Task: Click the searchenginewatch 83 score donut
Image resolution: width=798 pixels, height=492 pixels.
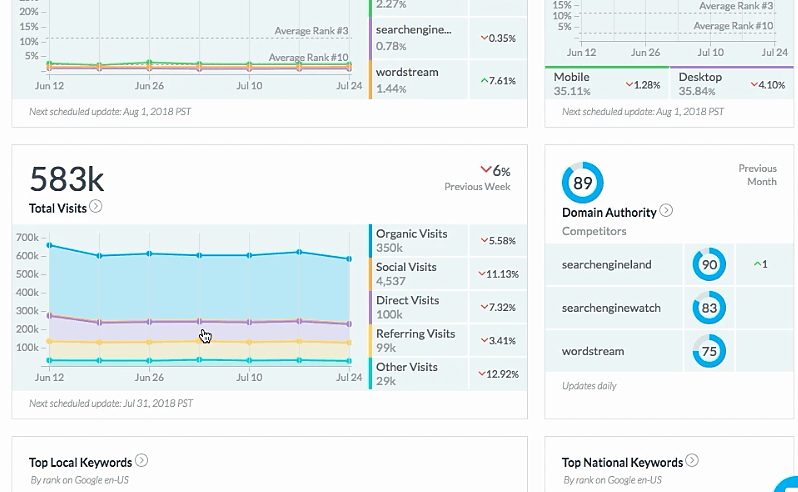Action: (709, 308)
